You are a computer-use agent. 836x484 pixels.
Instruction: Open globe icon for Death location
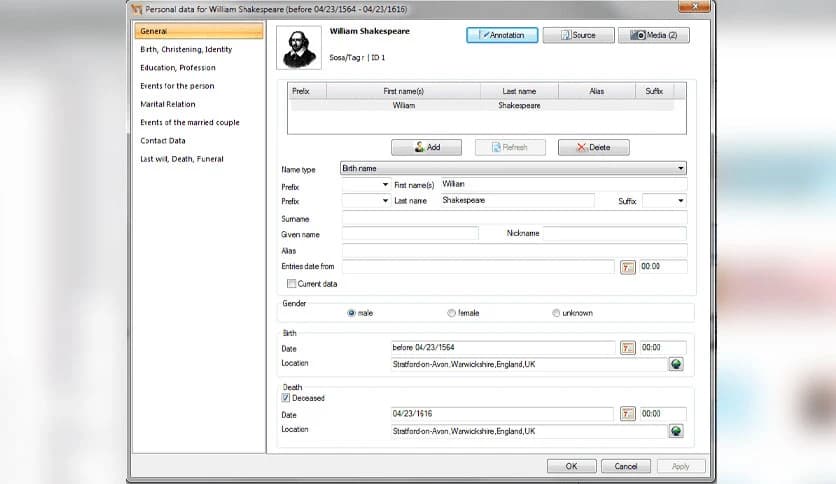pos(676,431)
